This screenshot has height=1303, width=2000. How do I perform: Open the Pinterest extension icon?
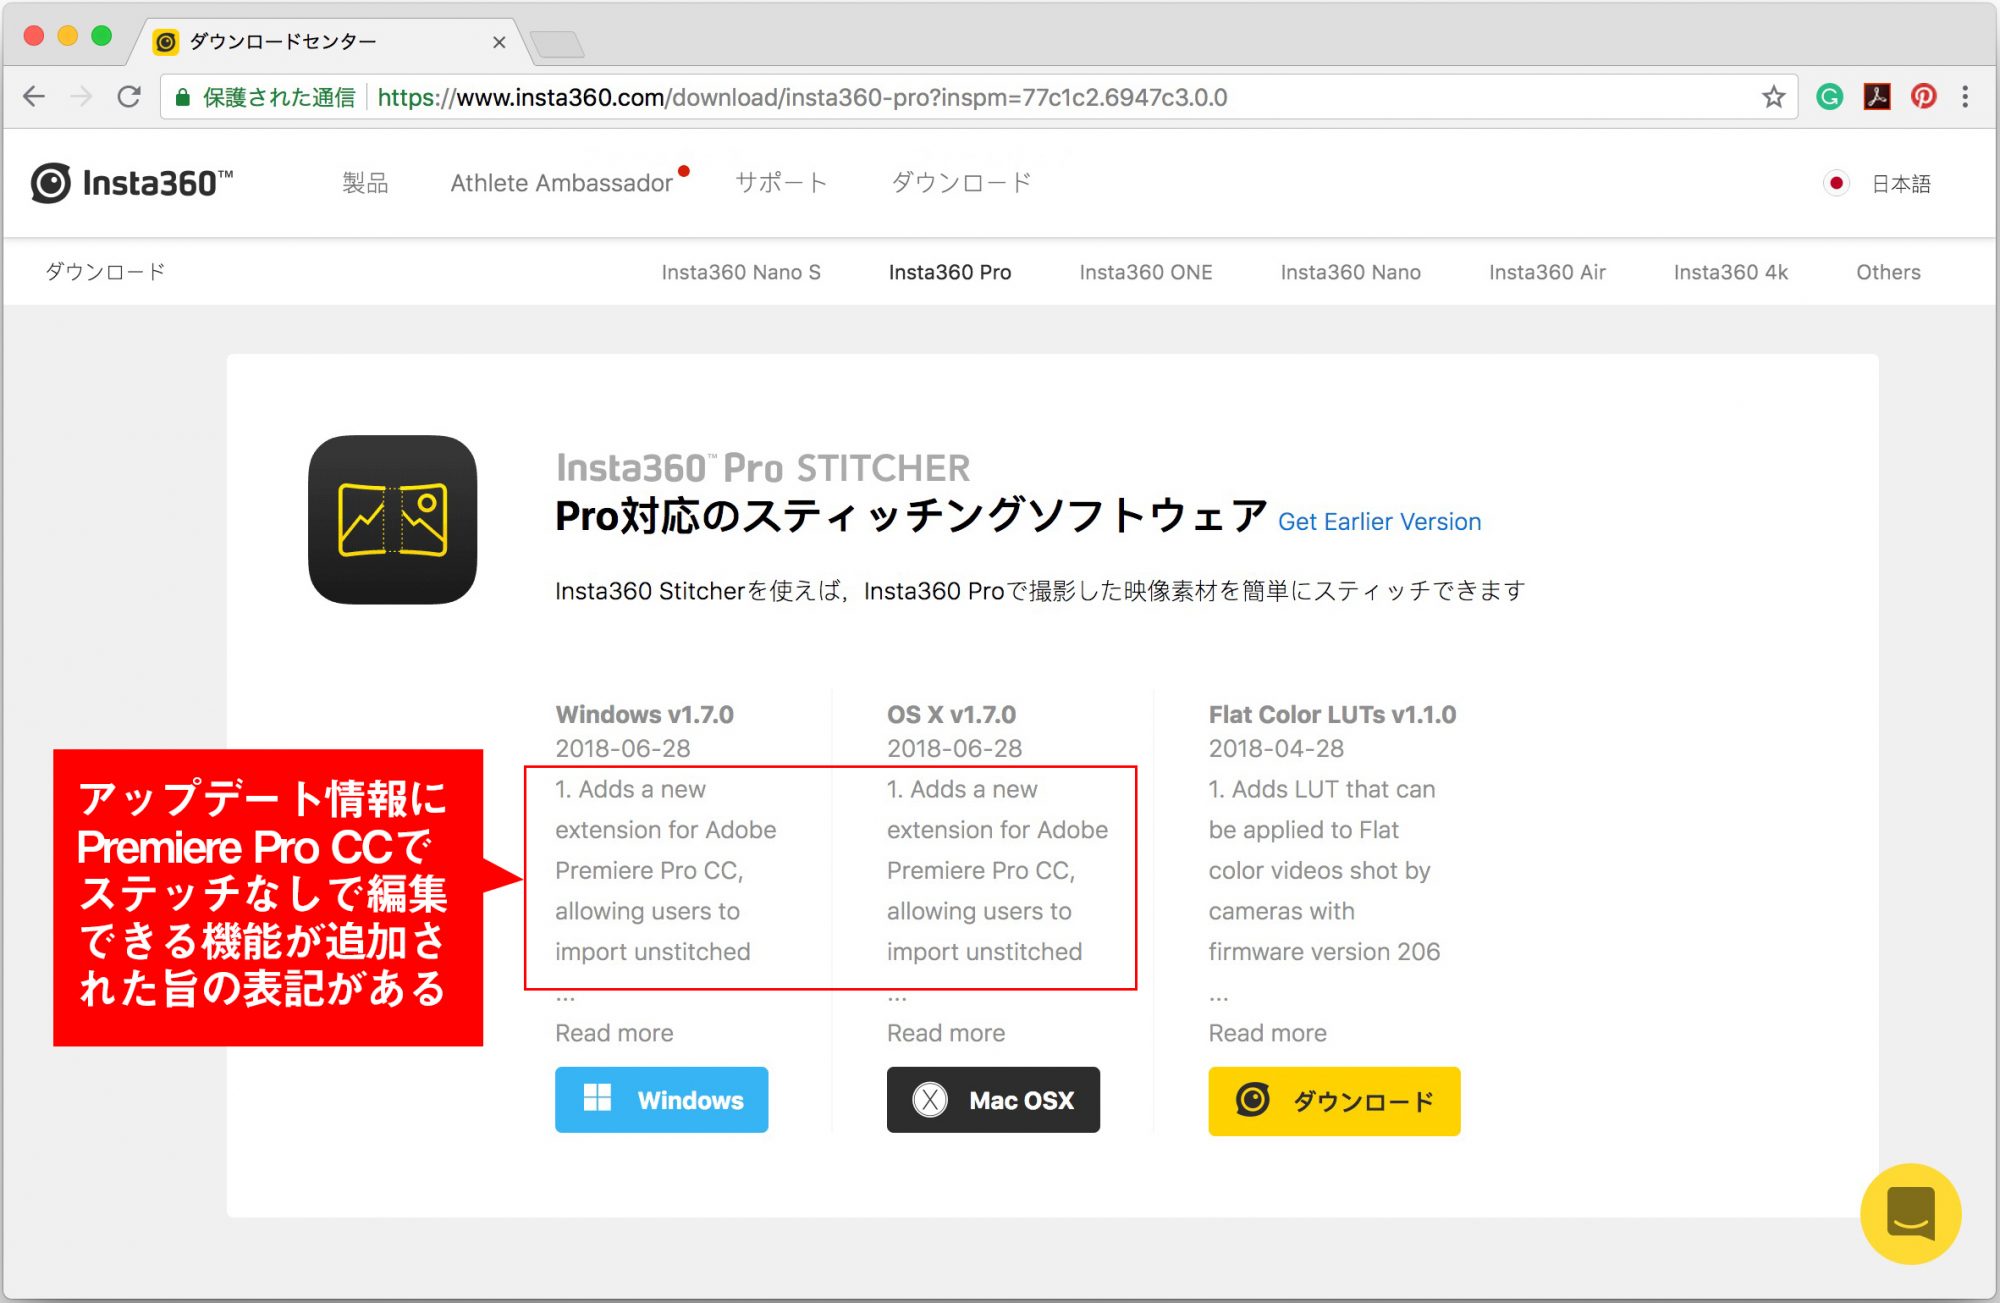(1923, 97)
